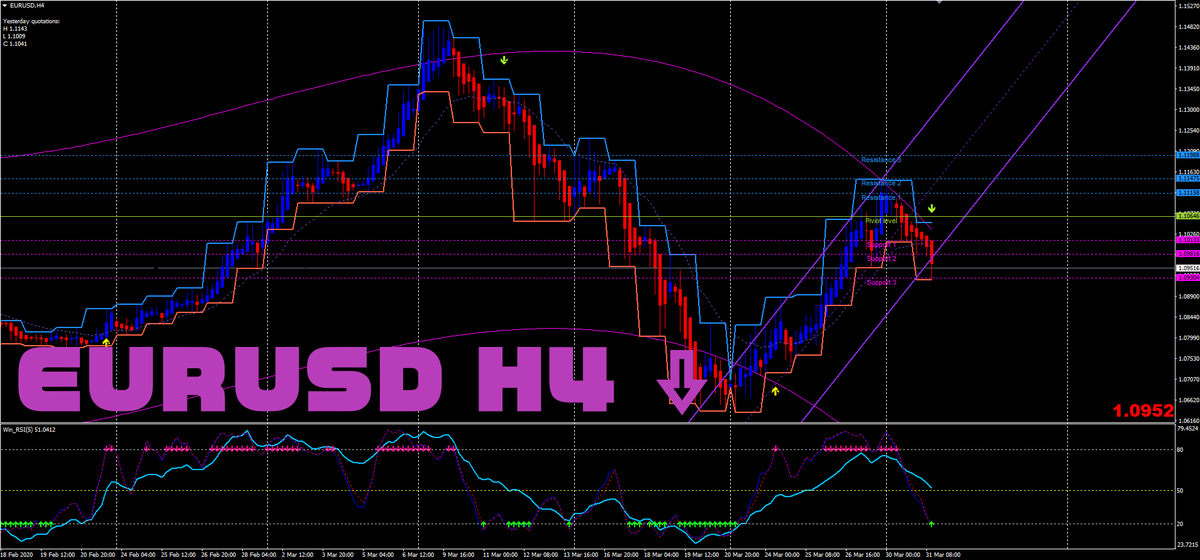Click the yellow sell arrow near 31 Mar

[931, 210]
